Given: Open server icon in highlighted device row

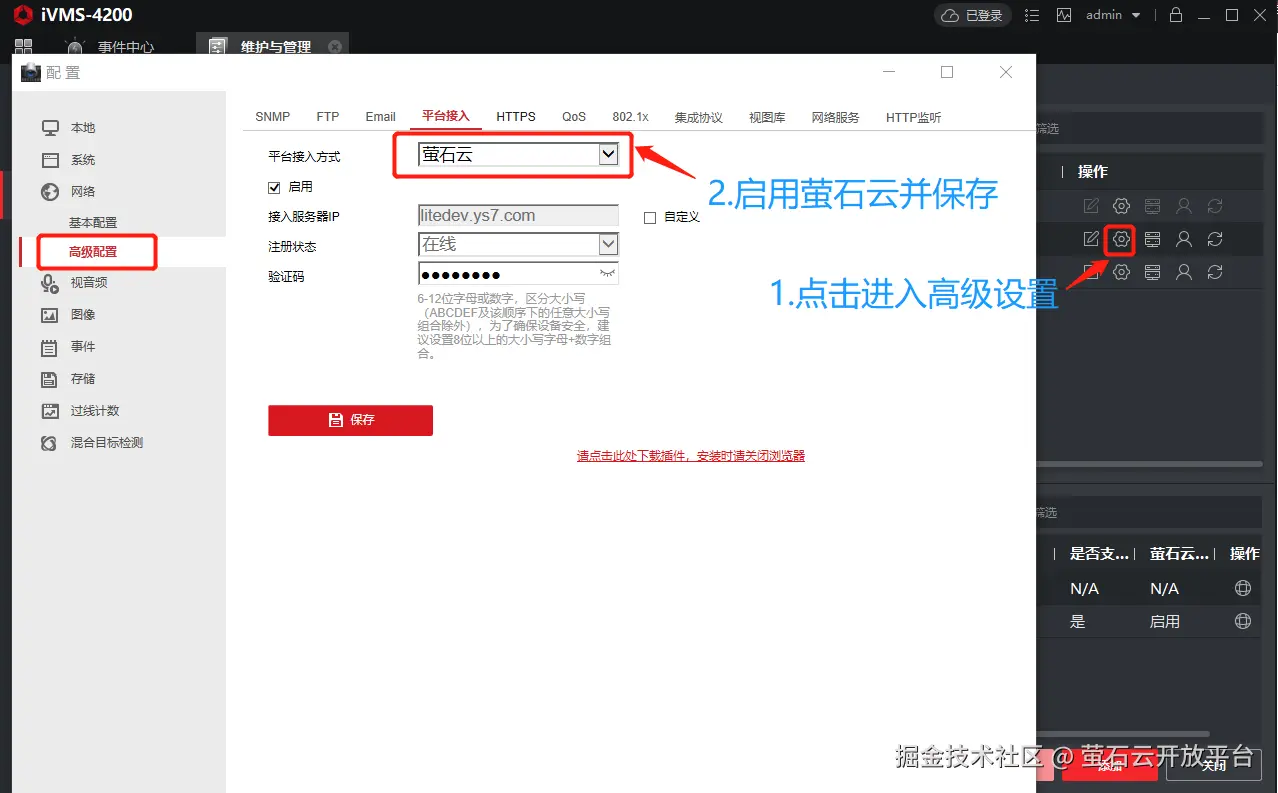Looking at the screenshot, I should coord(1152,239).
